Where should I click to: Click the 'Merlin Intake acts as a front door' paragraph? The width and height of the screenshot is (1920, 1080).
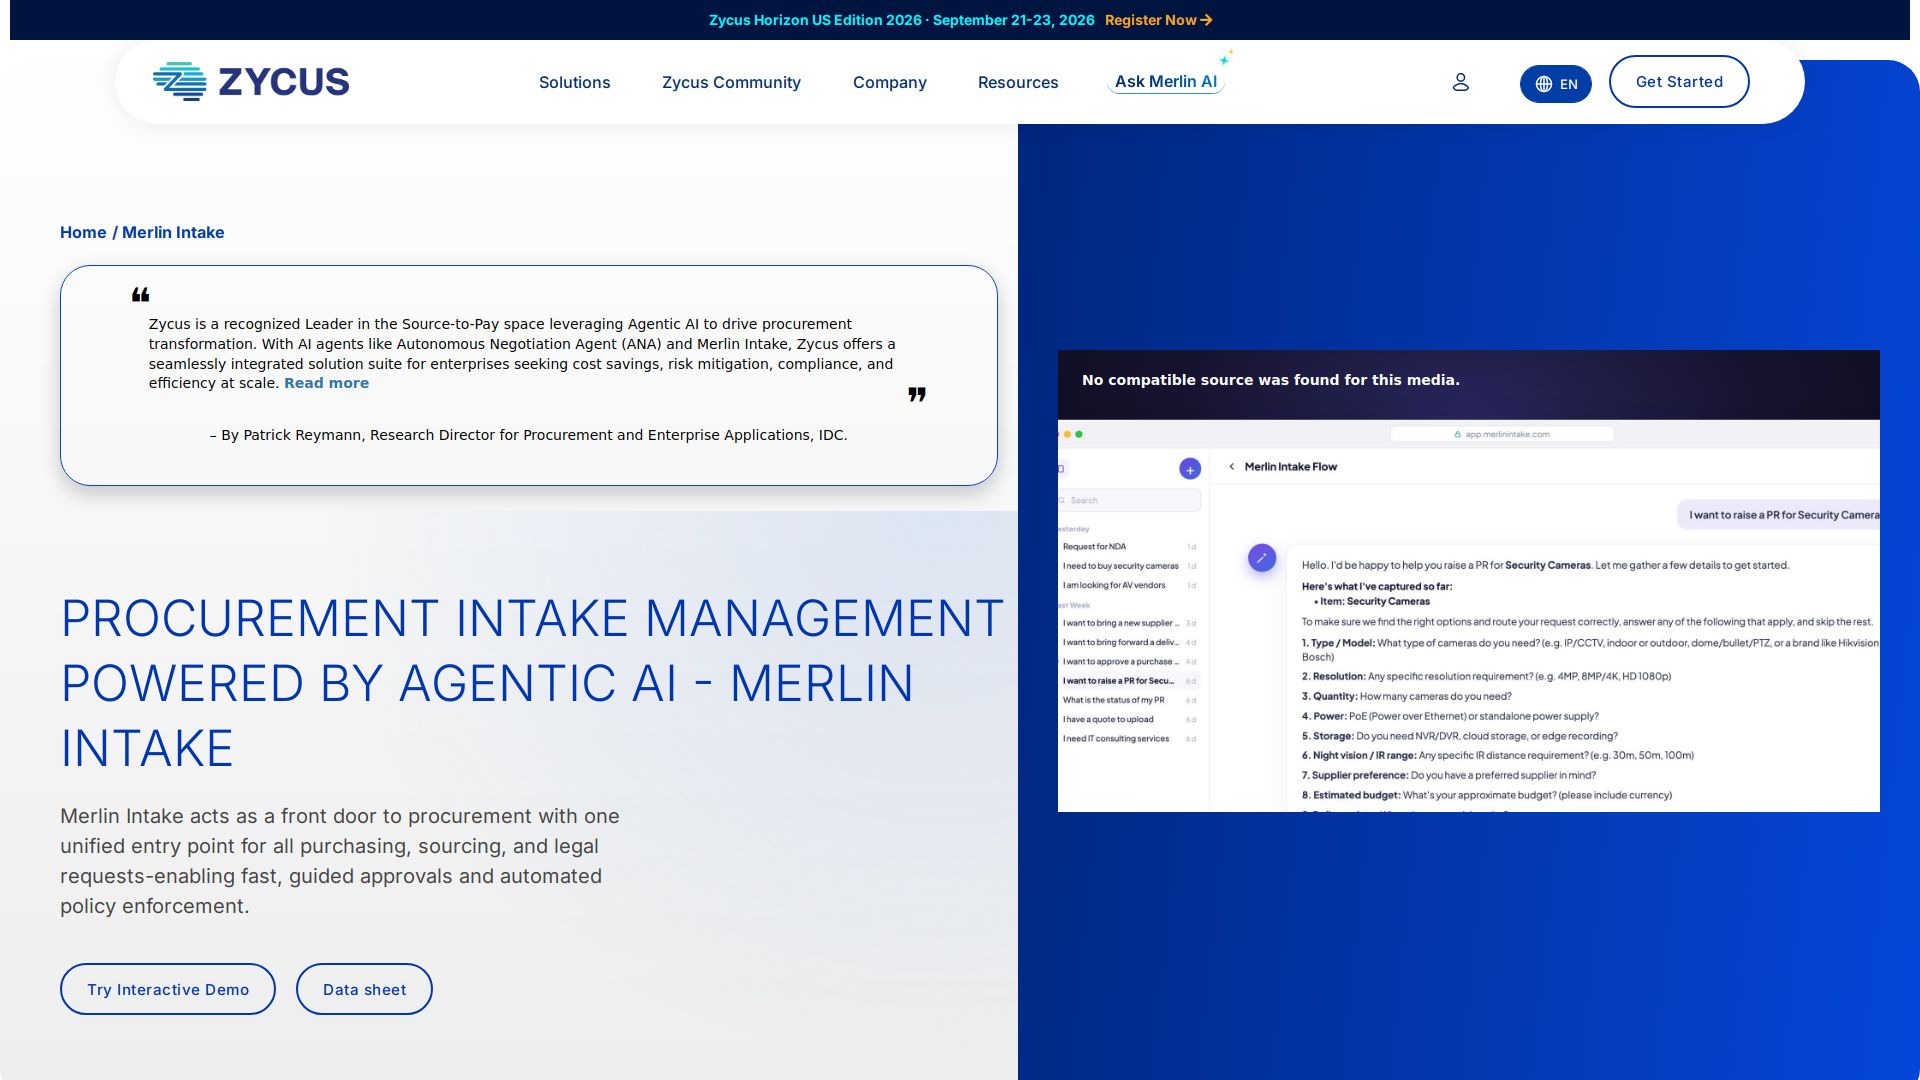point(340,861)
